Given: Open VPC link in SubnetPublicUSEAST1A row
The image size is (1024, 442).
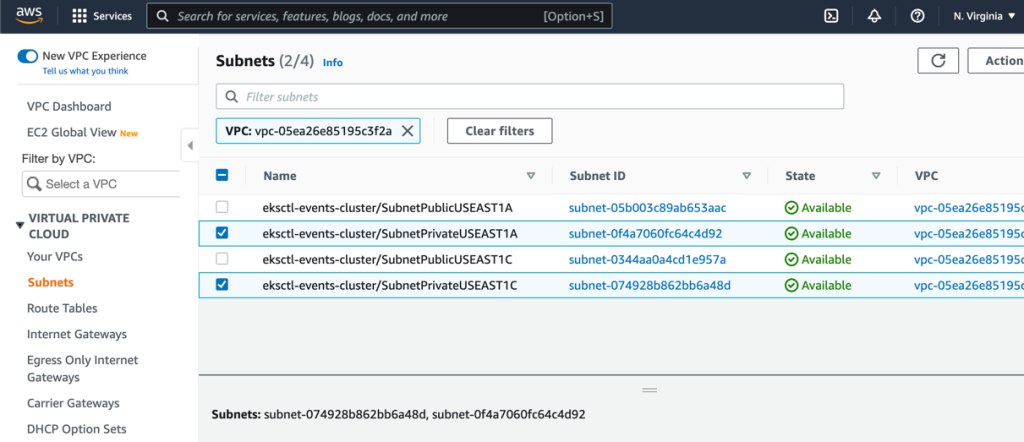Looking at the screenshot, I should [968, 208].
